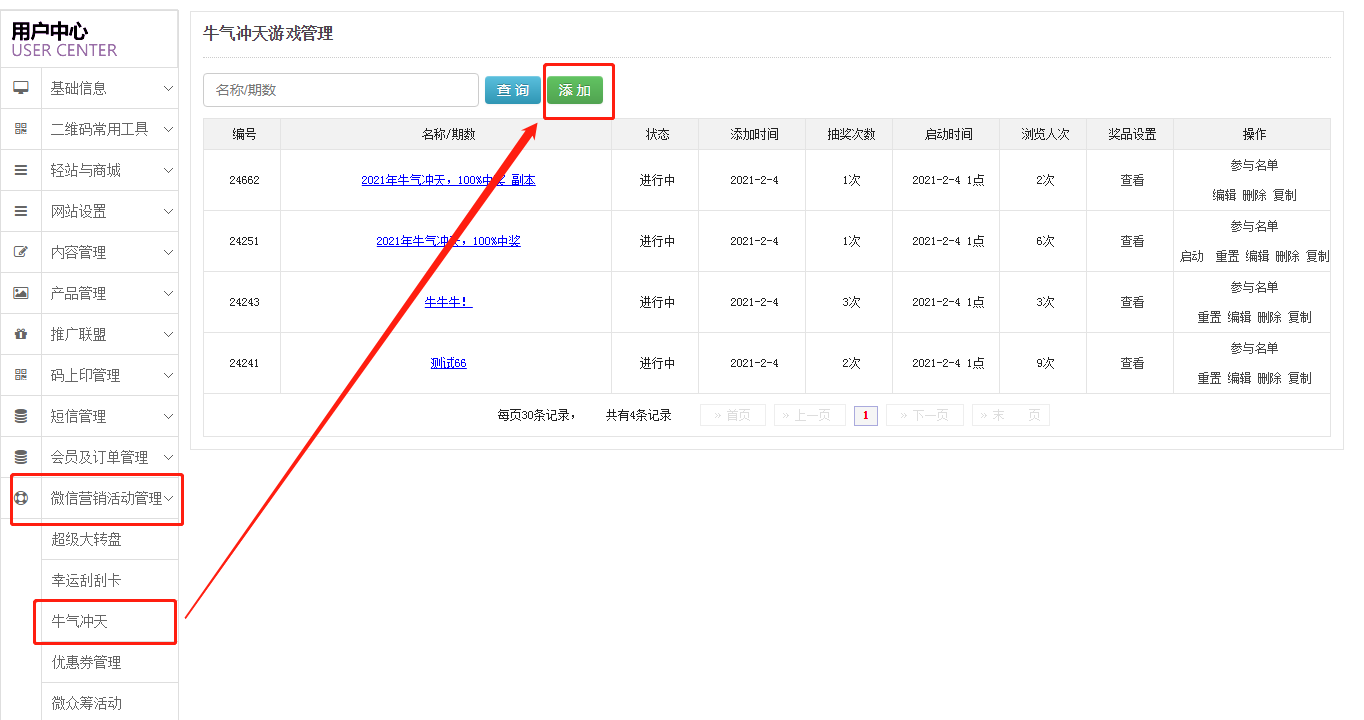
Task: Open the 优惠券管理 submenu item
Action: click(x=87, y=662)
